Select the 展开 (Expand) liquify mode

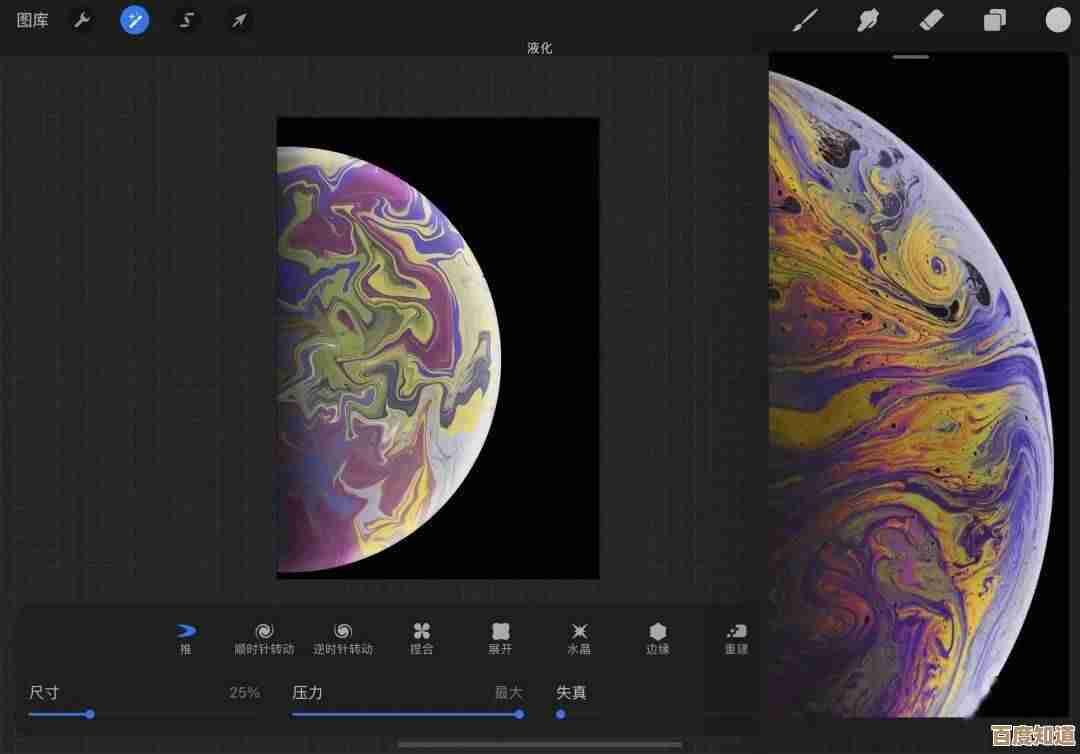pyautogui.click(x=500, y=637)
